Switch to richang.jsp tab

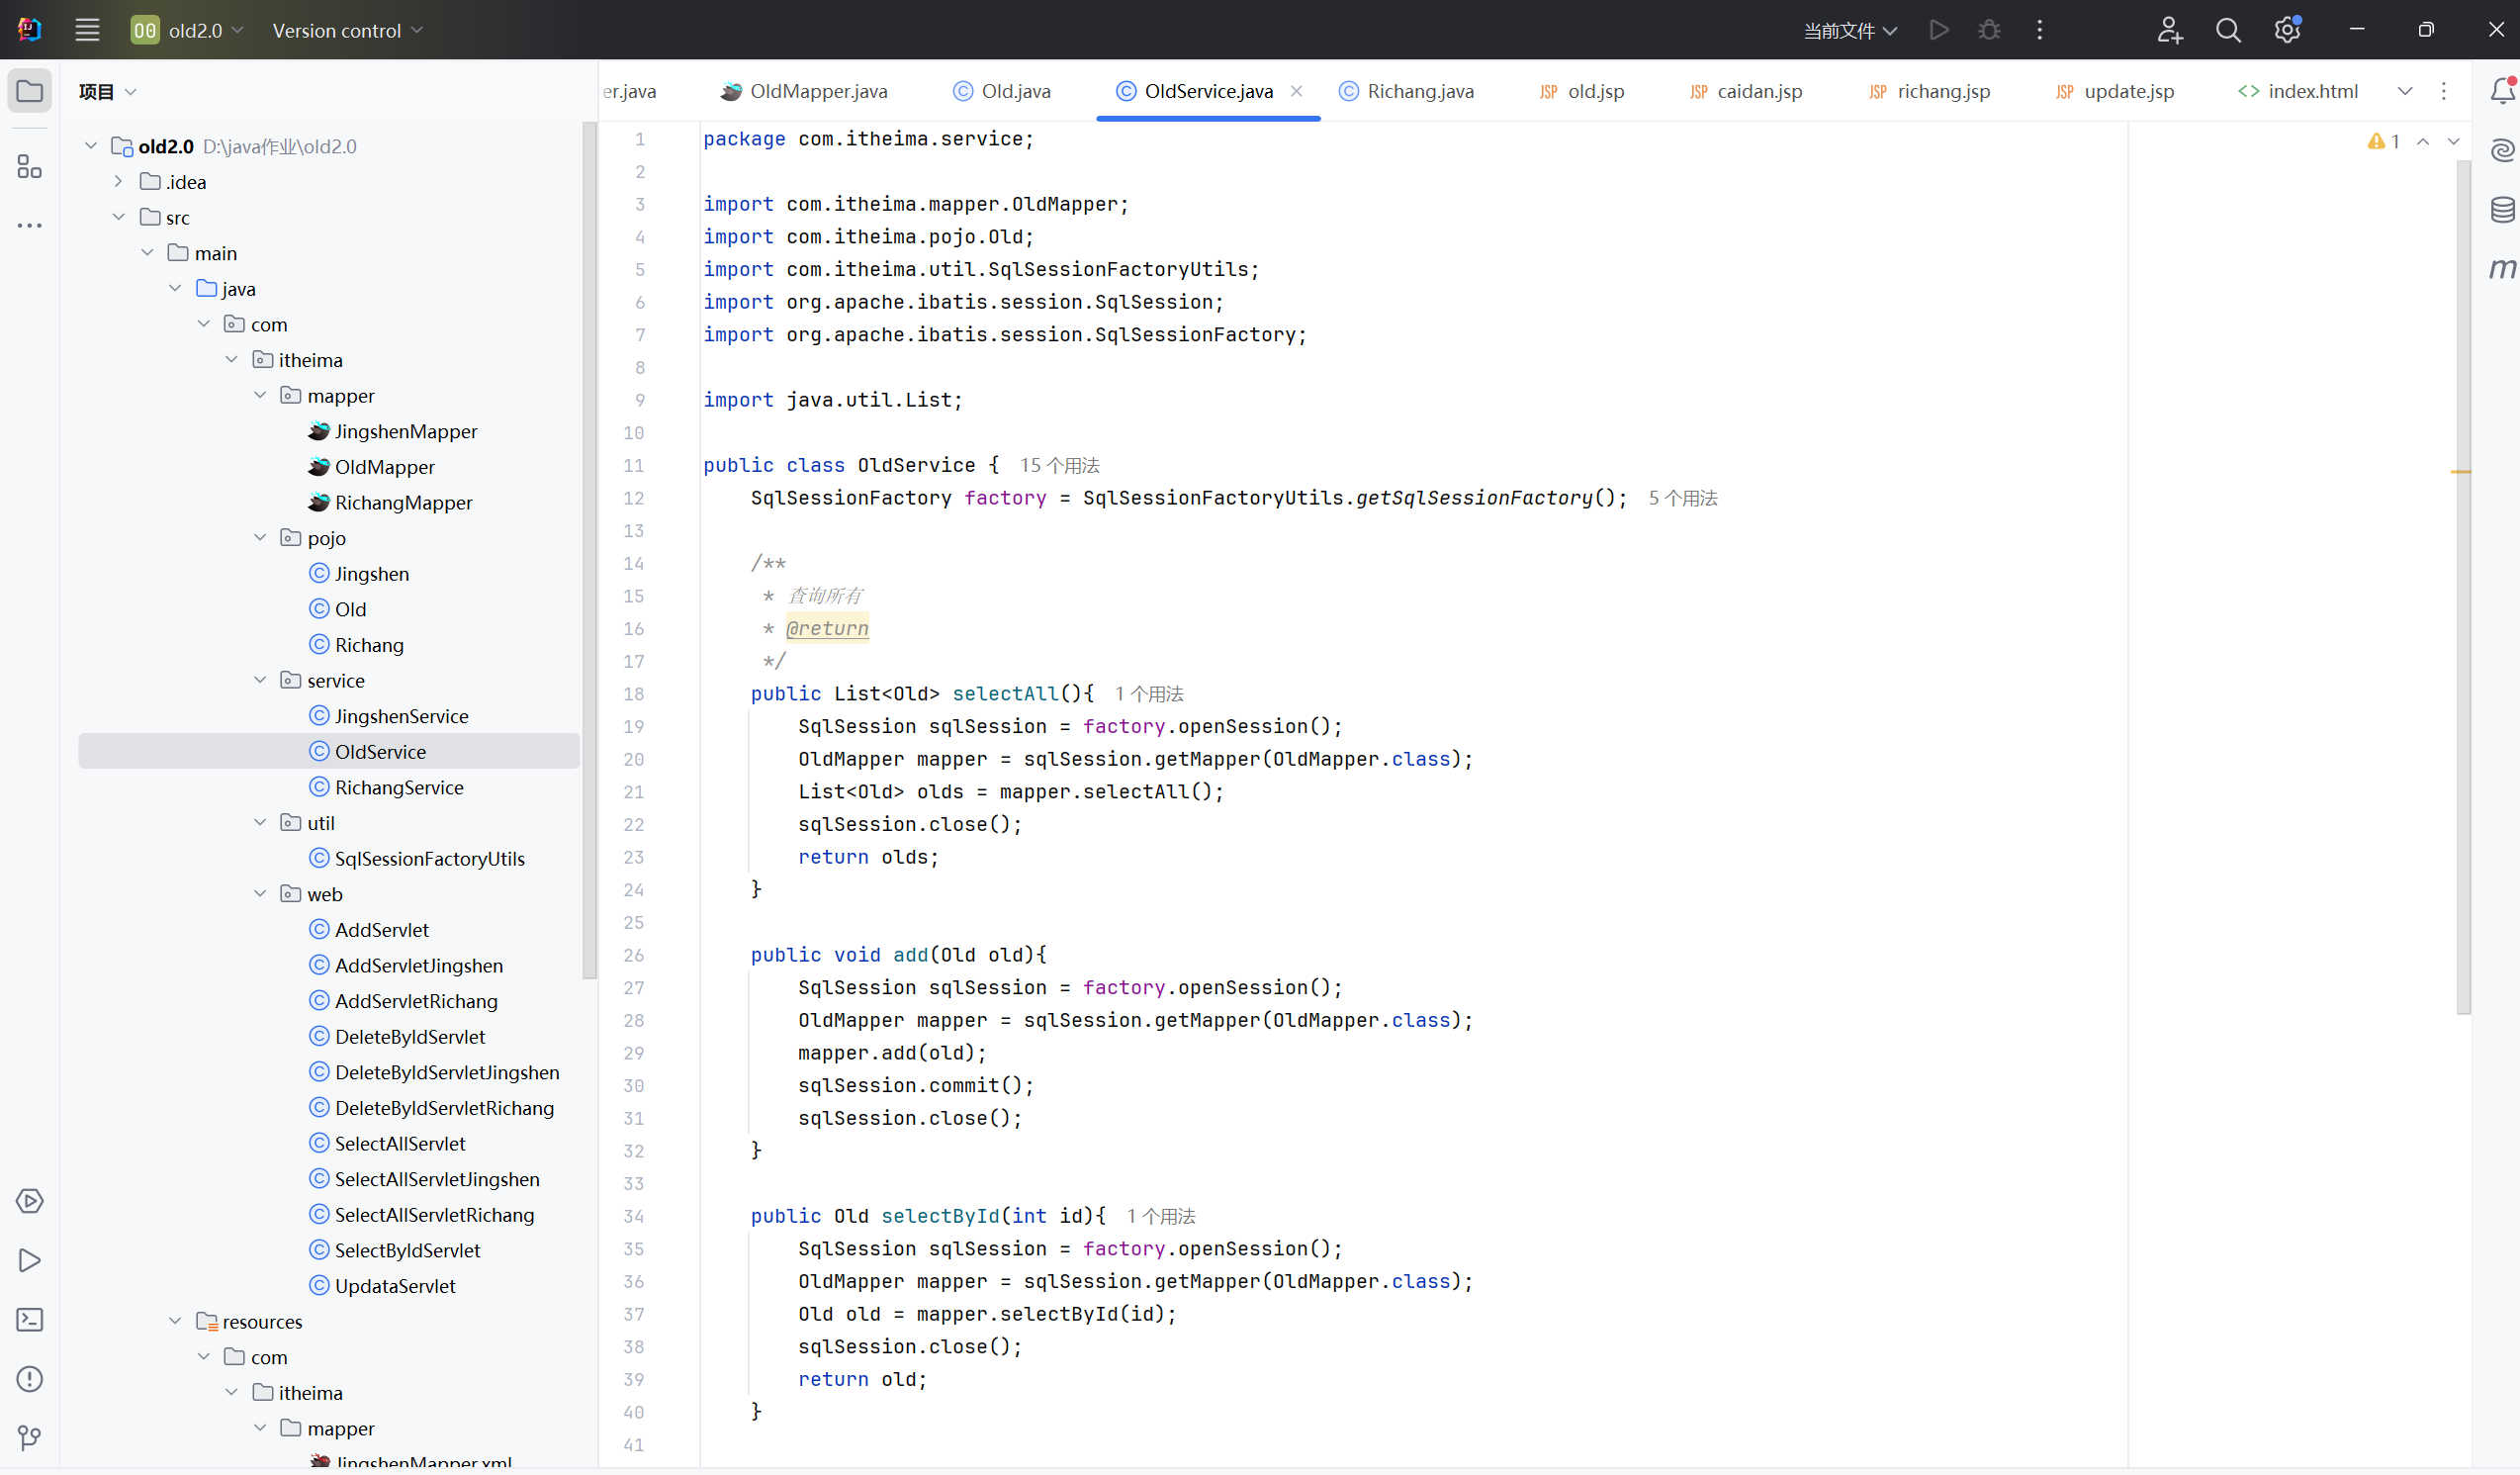click(x=1929, y=91)
